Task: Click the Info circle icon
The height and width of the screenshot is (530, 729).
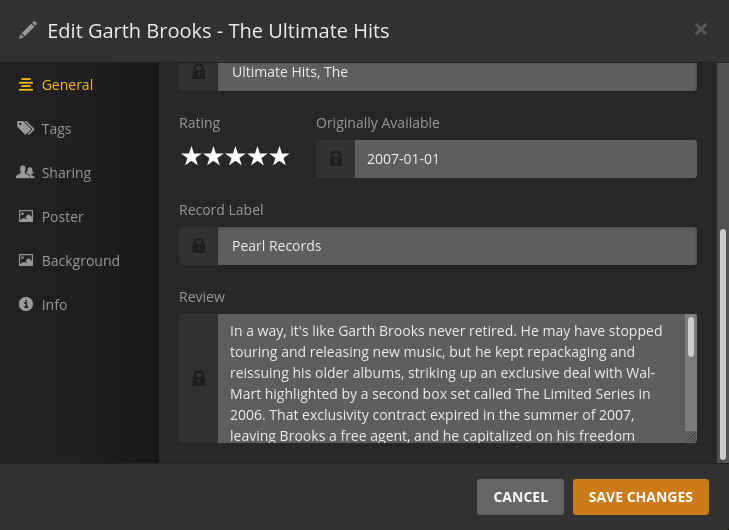Action: (26, 305)
